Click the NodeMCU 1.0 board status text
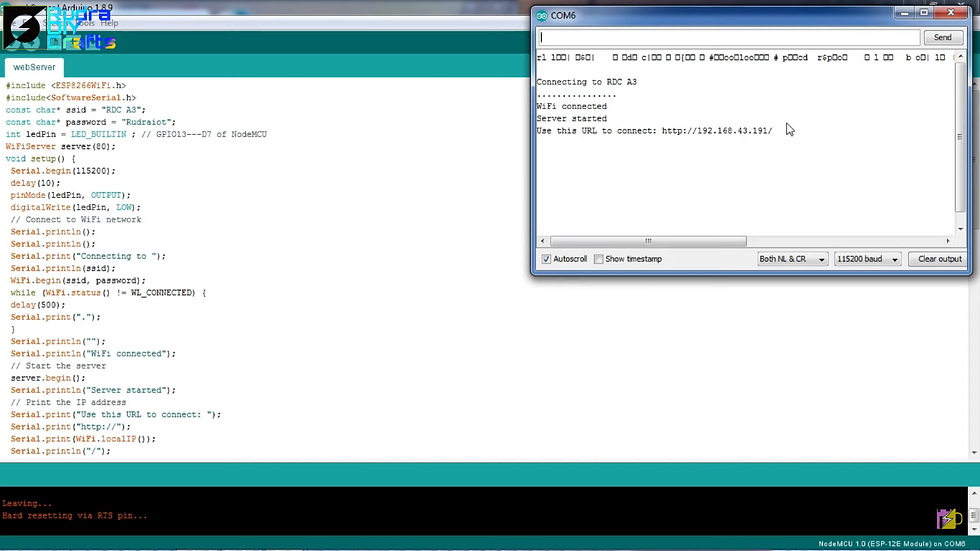This screenshot has width=980, height=551. tap(892, 544)
